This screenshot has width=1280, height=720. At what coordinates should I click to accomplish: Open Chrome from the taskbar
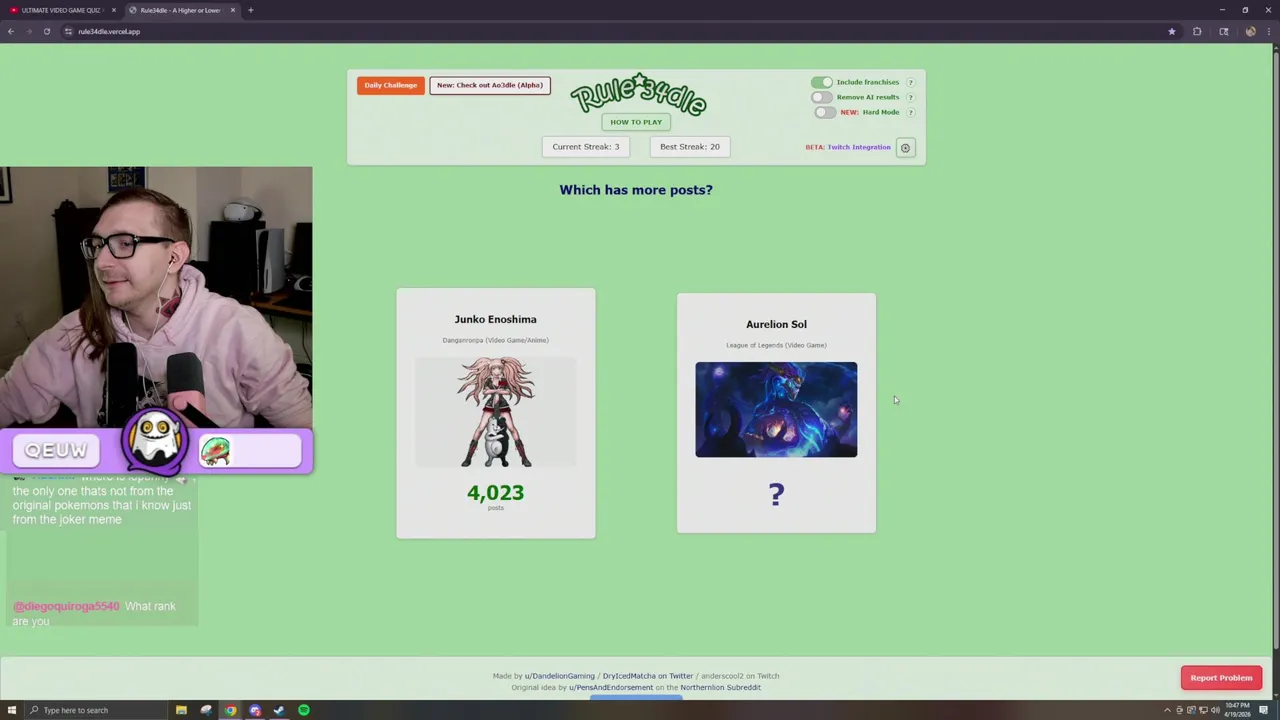click(x=230, y=710)
